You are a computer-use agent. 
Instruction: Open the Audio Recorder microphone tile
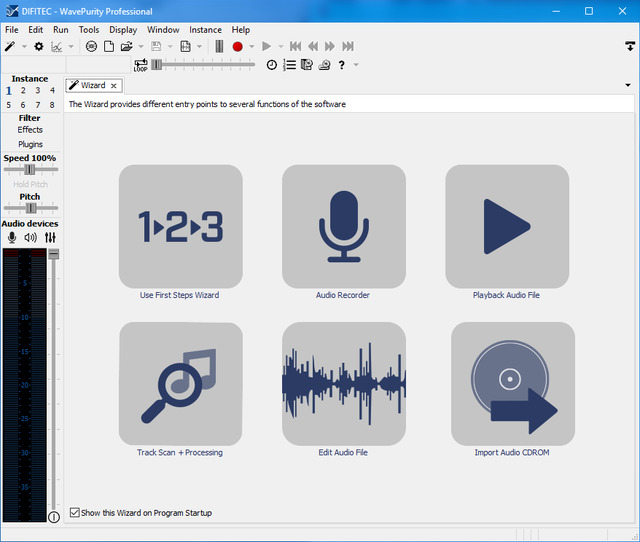(x=343, y=226)
